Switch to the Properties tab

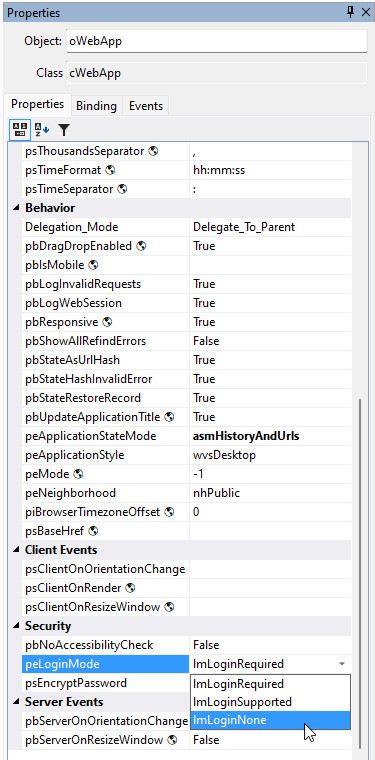click(x=37, y=104)
